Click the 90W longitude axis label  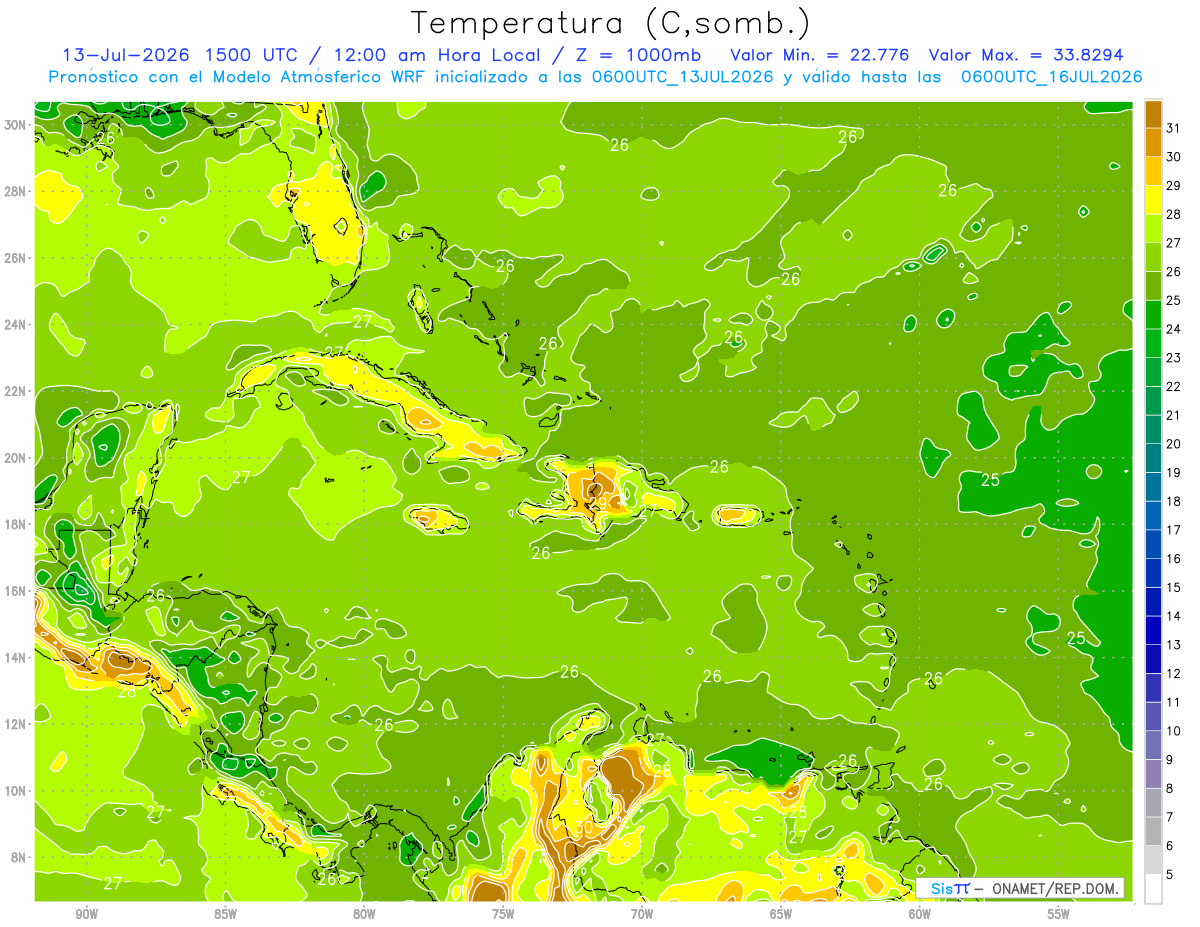tap(87, 915)
